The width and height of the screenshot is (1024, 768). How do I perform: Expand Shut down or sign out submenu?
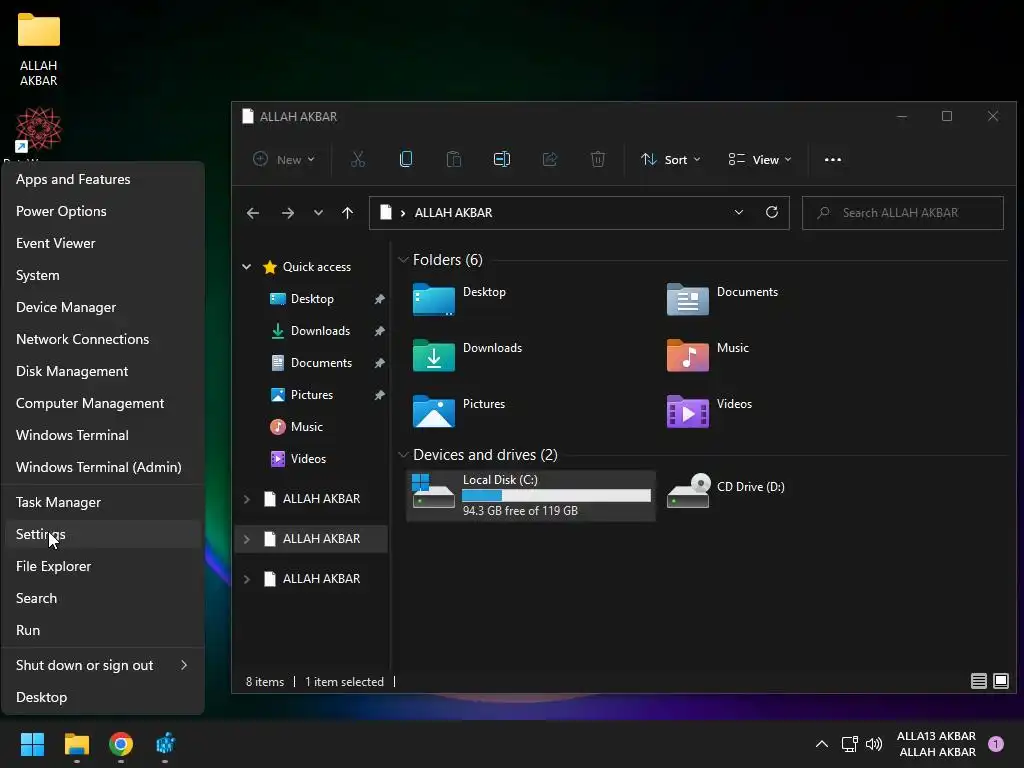click(103, 665)
